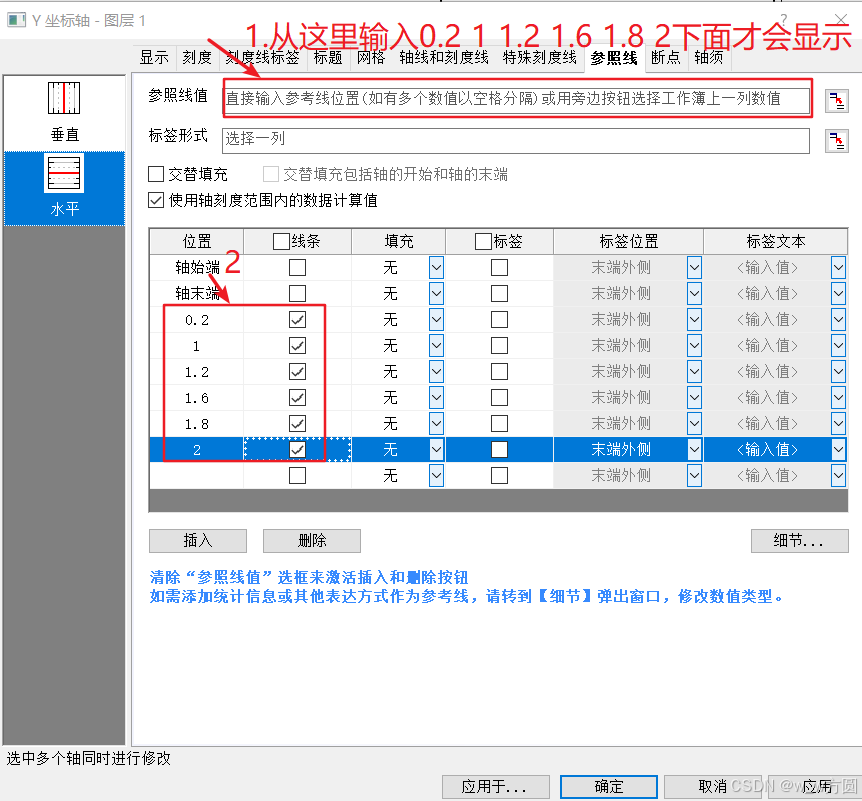This screenshot has width=862, height=801.
Task: Click column picker icon beside 参照线值
Action: (x=837, y=102)
